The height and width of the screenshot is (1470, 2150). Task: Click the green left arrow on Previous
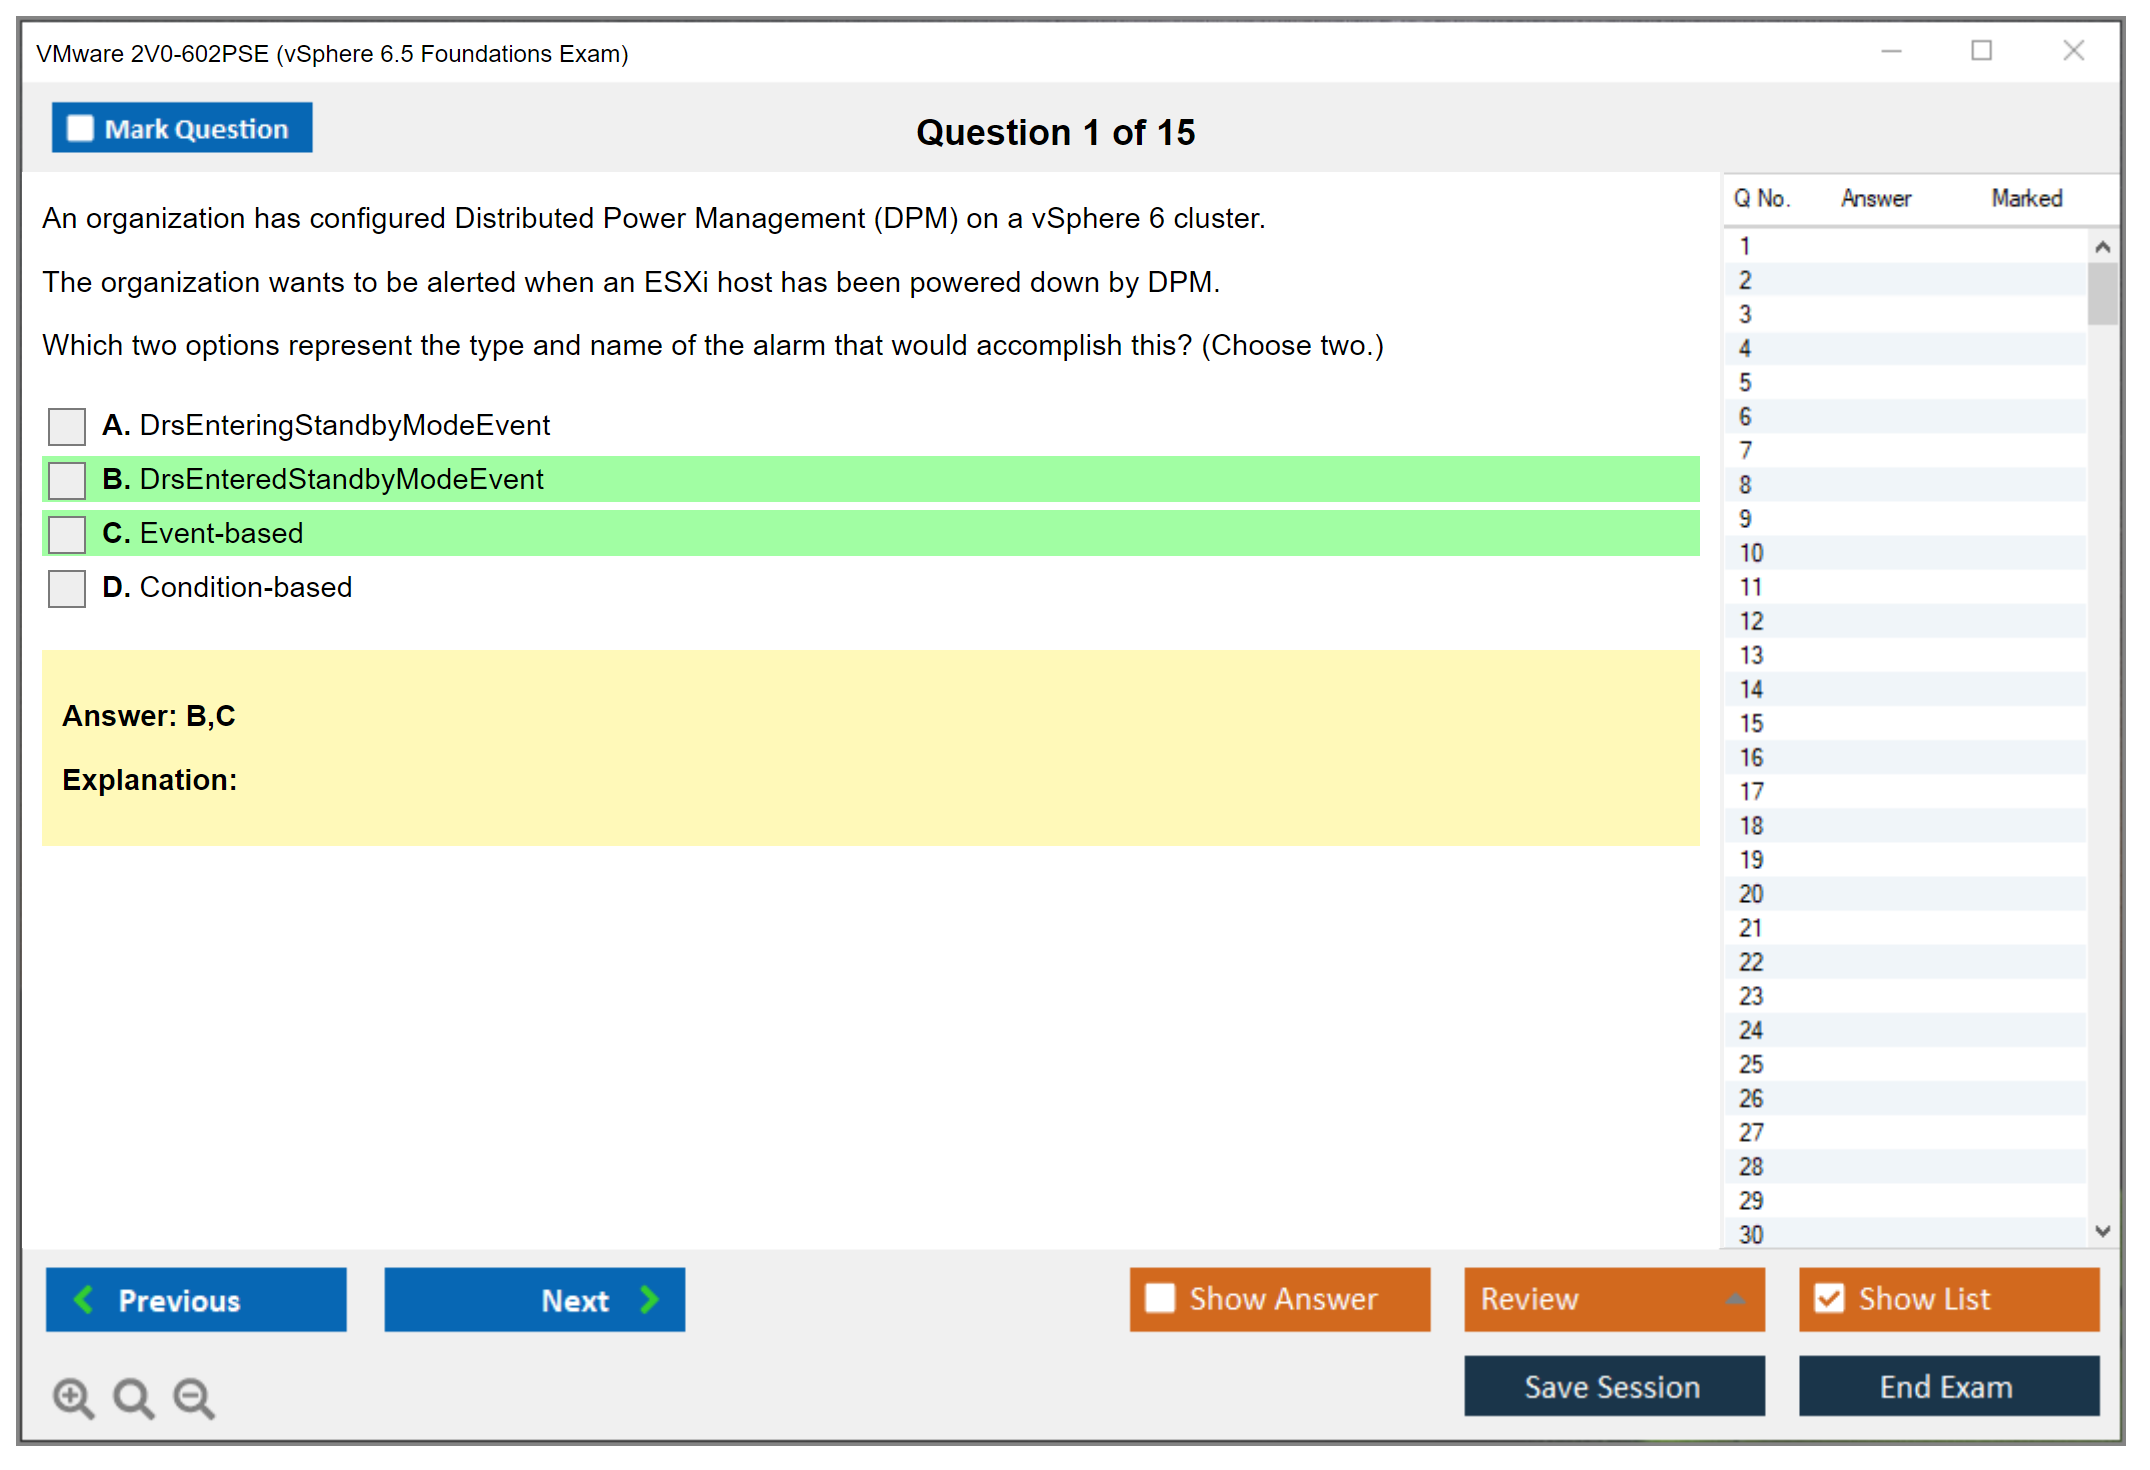coord(84,1299)
